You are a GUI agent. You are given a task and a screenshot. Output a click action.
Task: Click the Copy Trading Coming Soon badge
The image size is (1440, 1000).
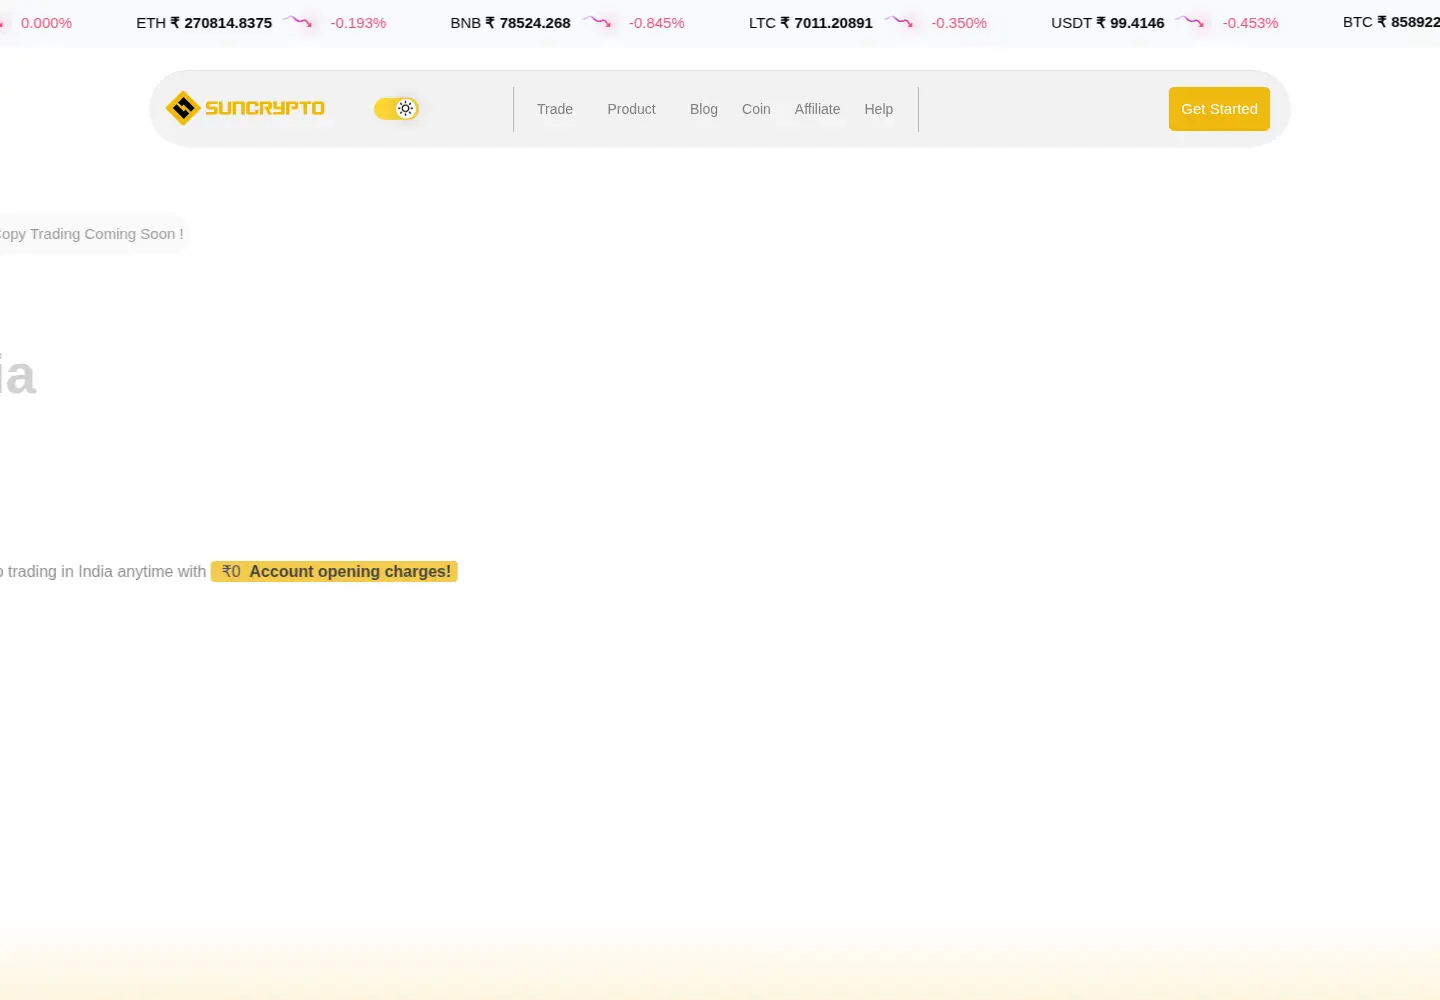tap(92, 234)
